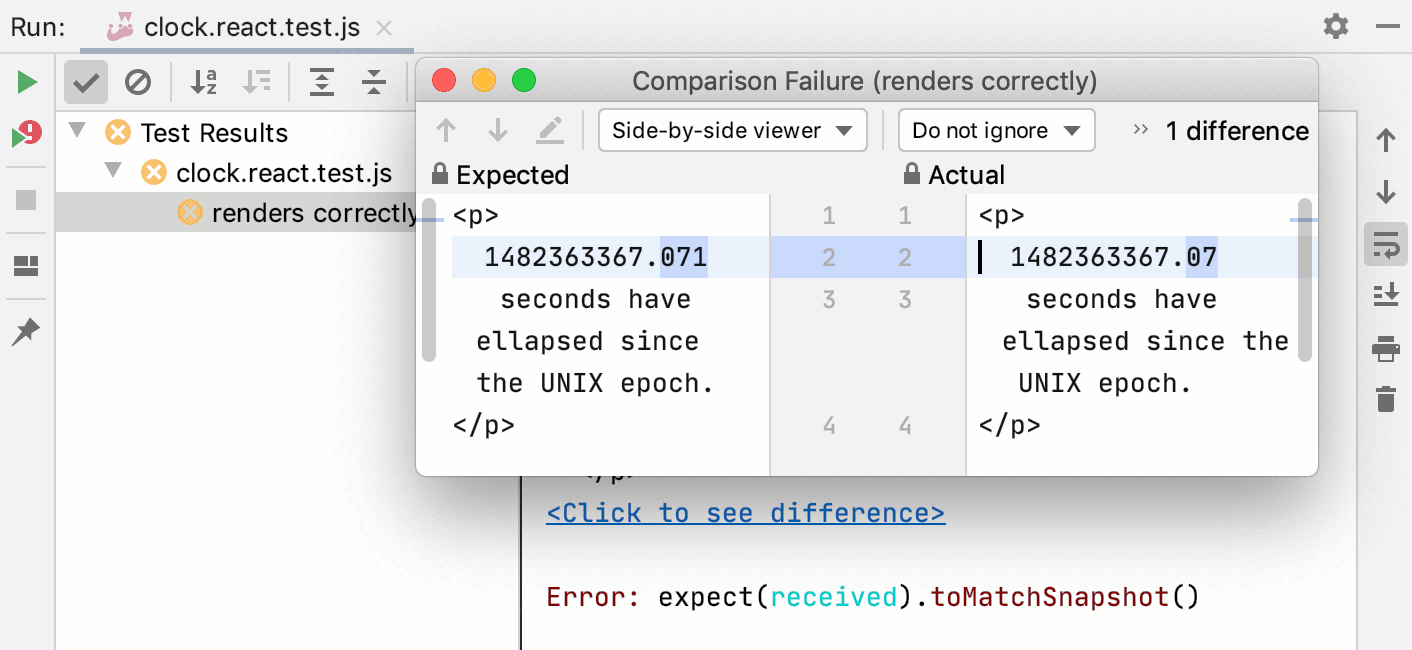Click the Click to see difference link
The height and width of the screenshot is (650, 1412).
click(745, 512)
